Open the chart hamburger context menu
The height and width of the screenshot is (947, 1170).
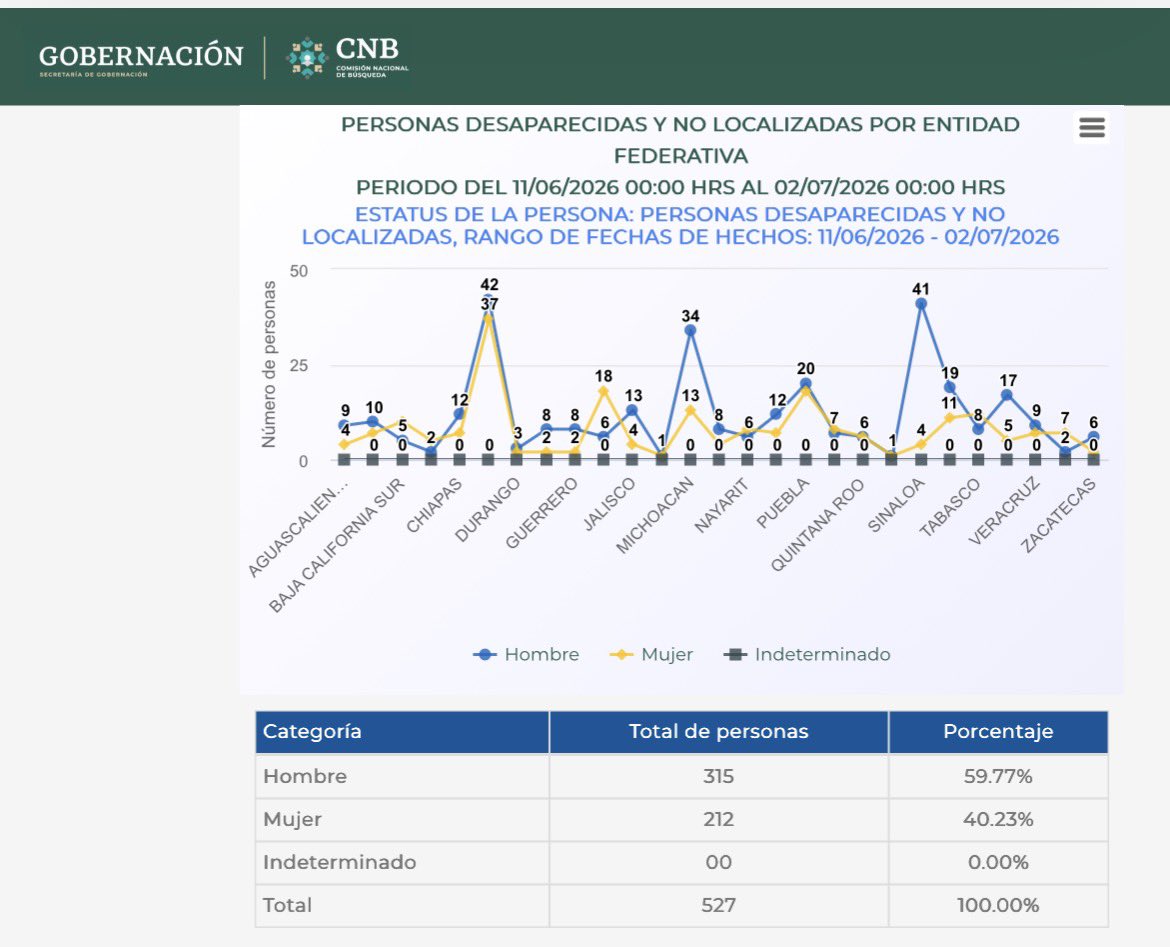(x=1092, y=128)
